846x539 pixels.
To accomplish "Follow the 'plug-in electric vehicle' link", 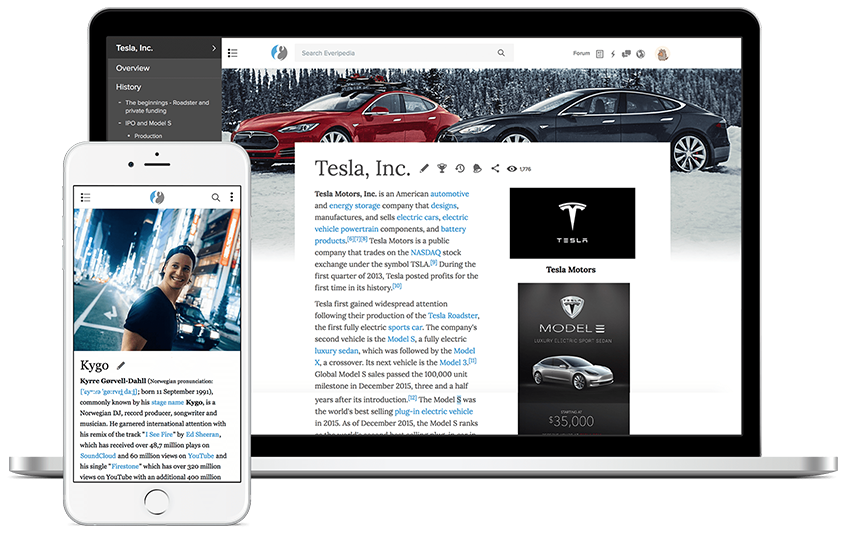I will 434,411.
